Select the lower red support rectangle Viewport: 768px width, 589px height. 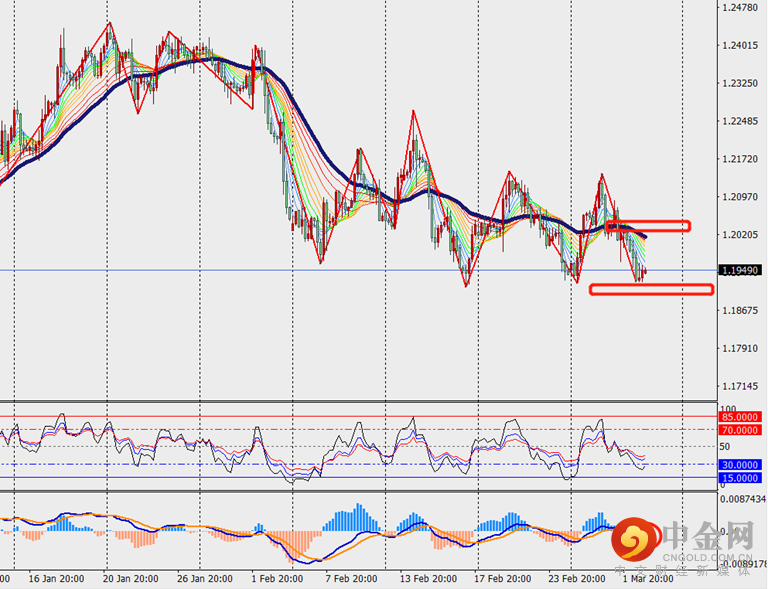coord(651,290)
